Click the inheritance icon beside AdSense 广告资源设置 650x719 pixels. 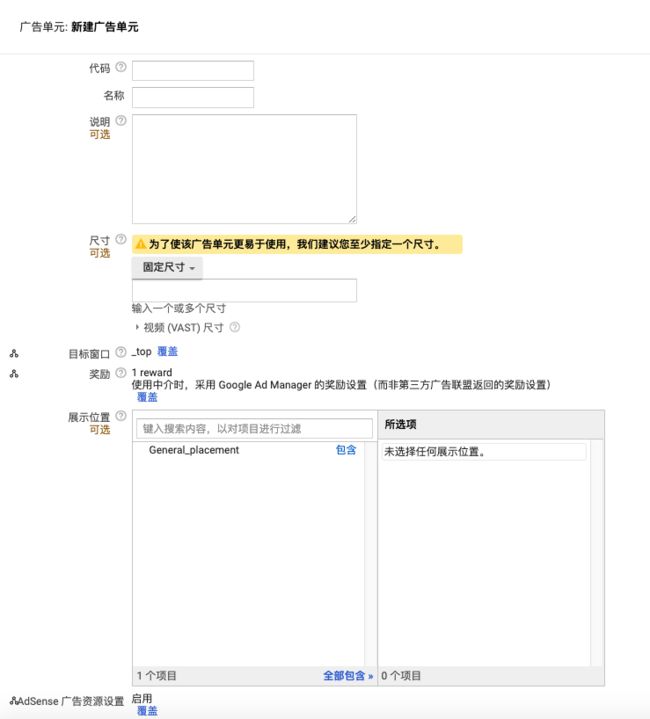coord(14,701)
